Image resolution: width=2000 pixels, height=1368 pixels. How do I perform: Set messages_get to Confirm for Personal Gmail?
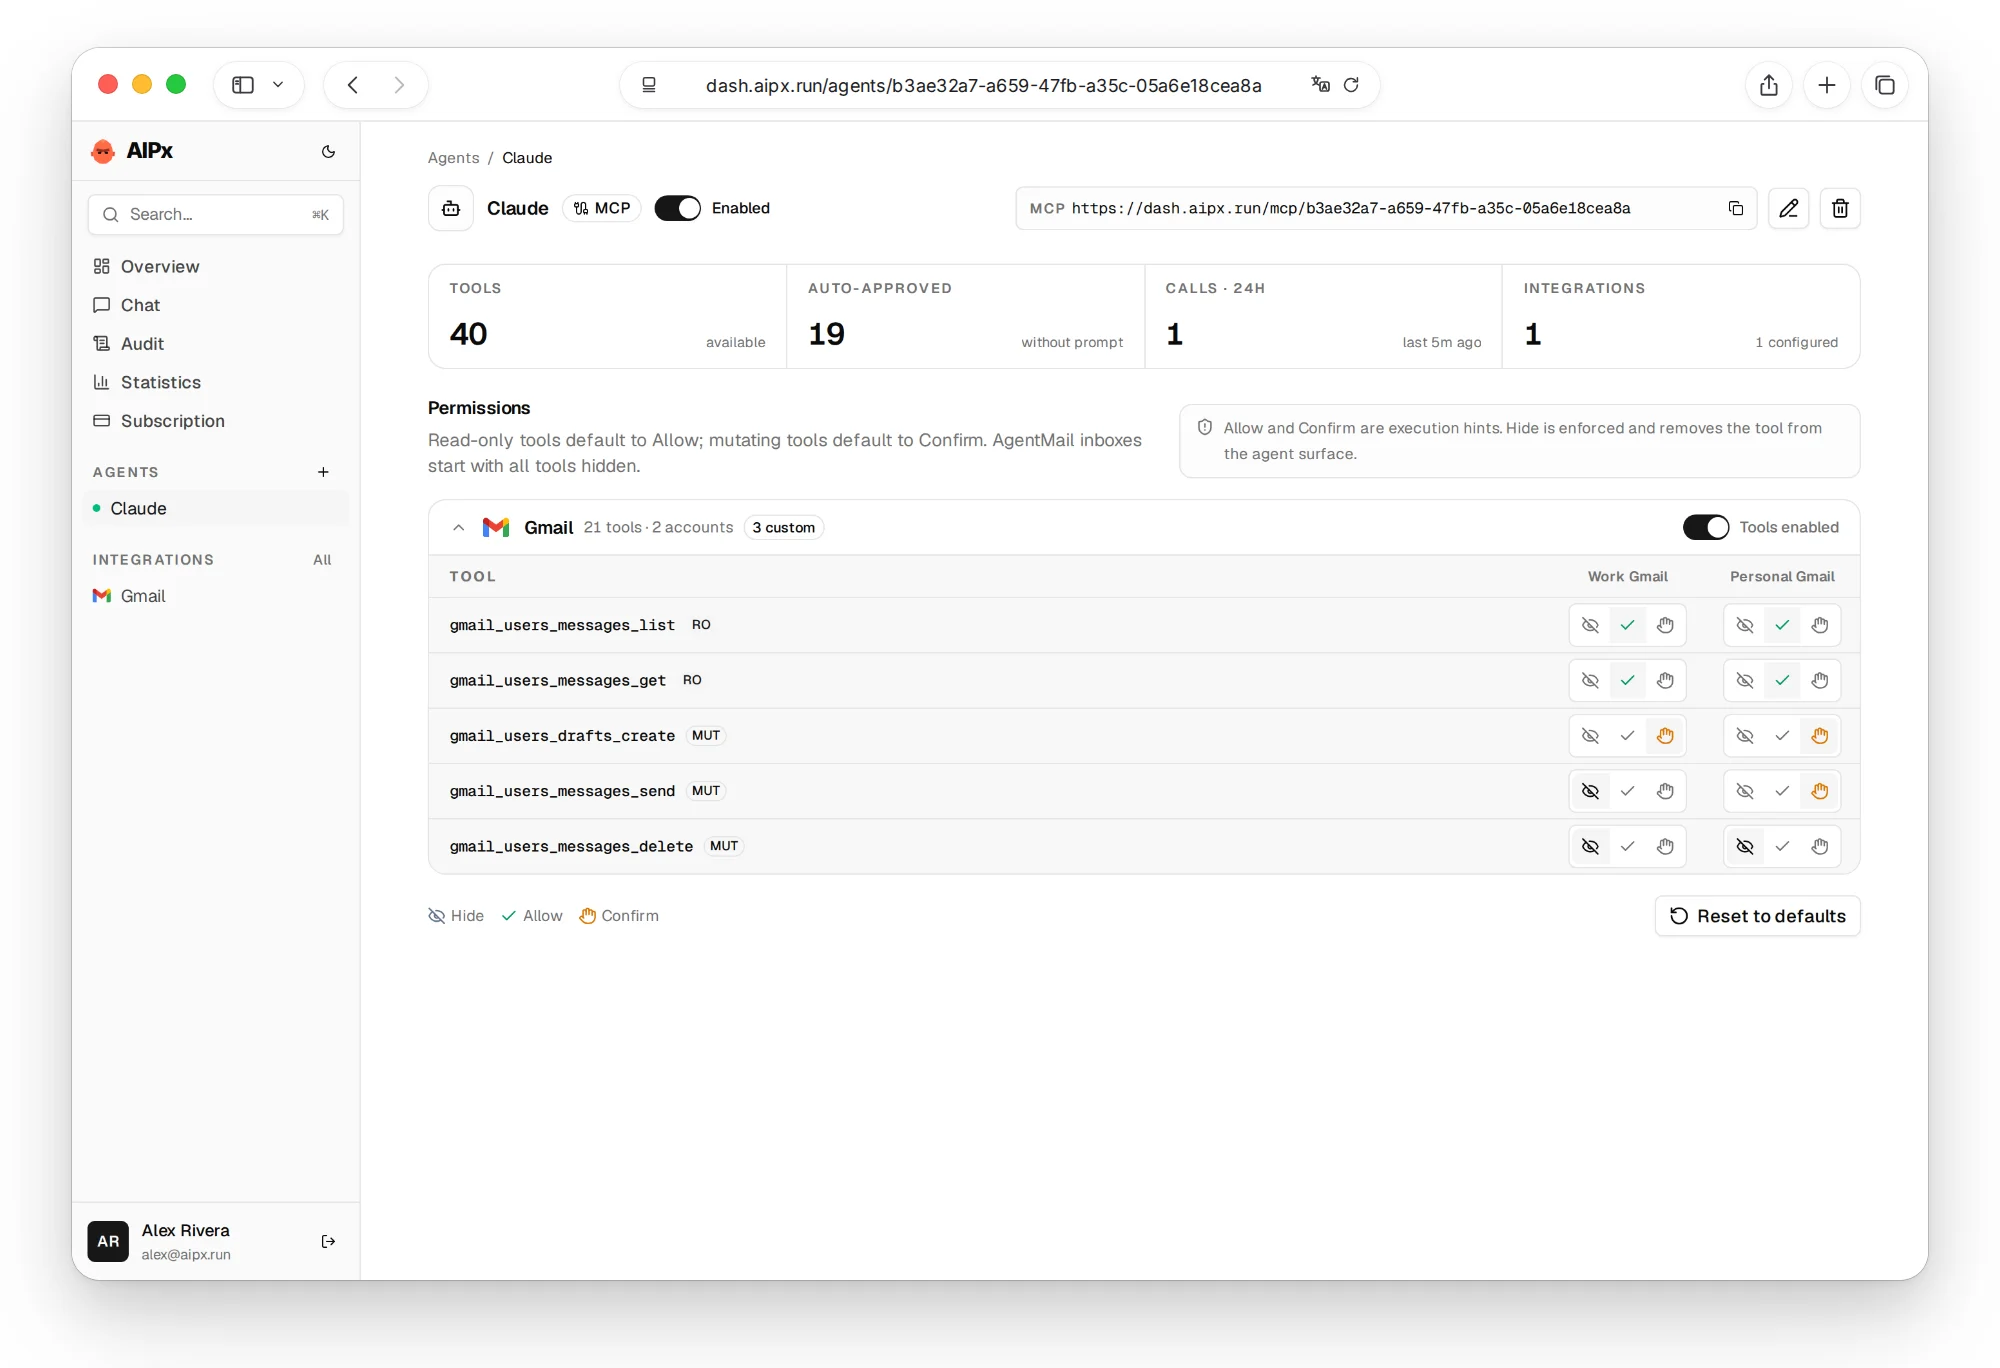pyautogui.click(x=1819, y=680)
